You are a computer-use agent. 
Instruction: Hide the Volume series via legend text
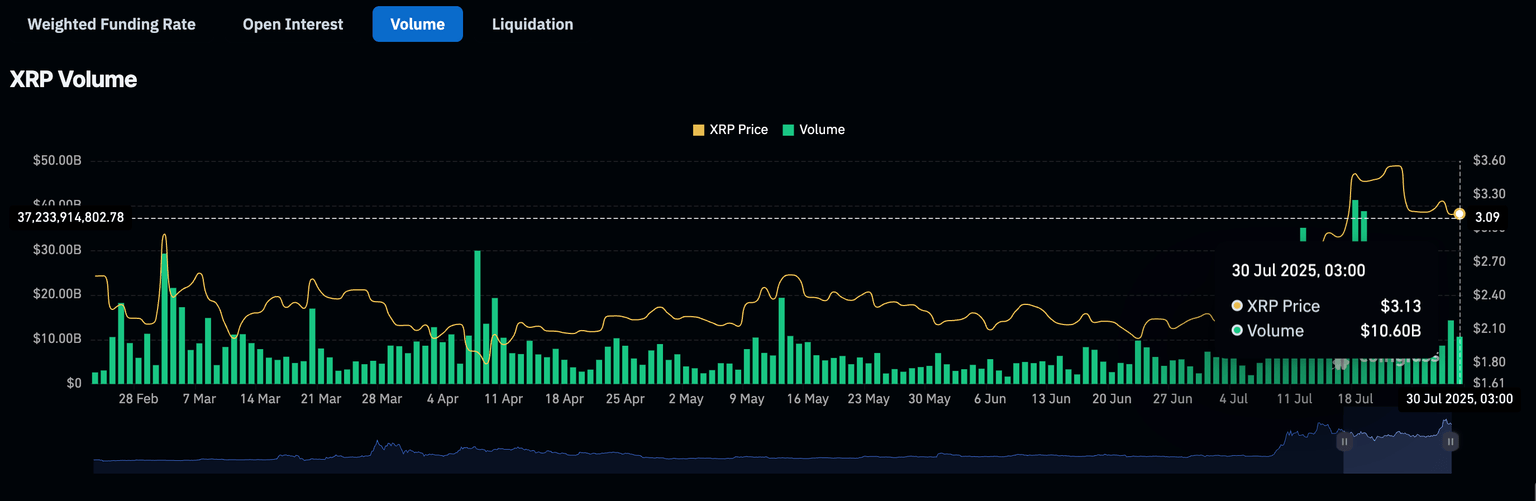coord(822,129)
